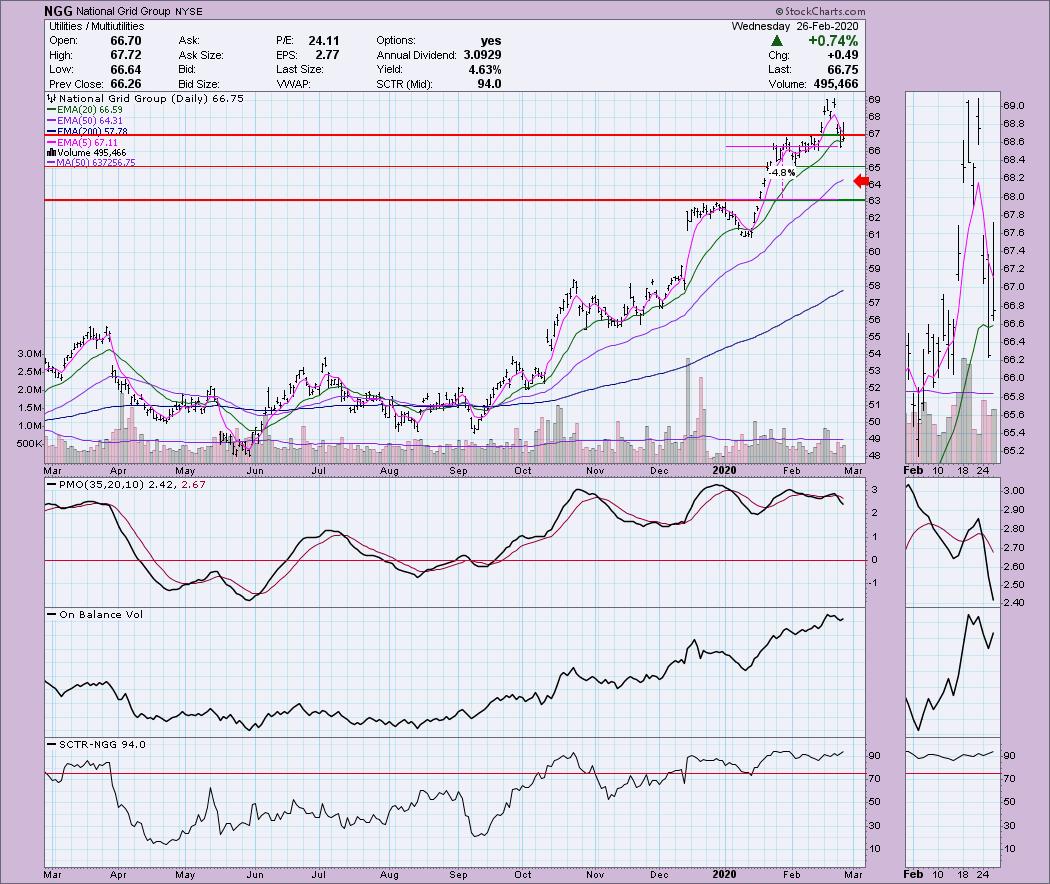Click the green up-triangle price change indicator

[x=777, y=41]
